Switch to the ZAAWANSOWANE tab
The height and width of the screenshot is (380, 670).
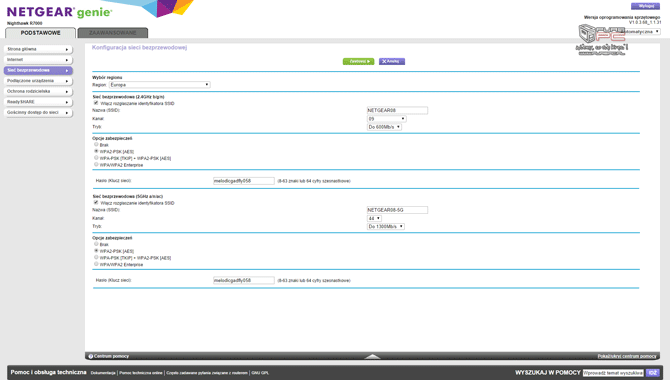point(113,33)
